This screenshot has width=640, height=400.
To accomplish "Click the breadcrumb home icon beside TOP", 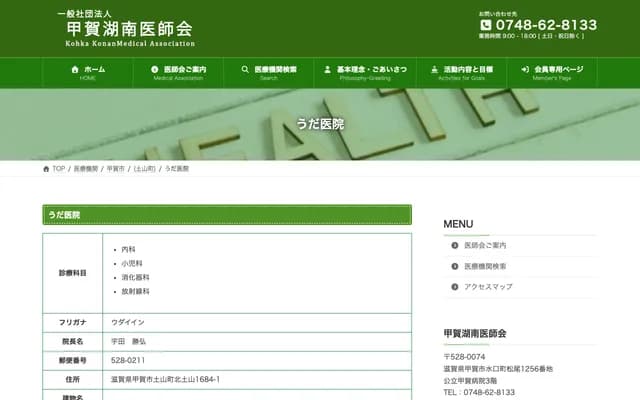I will [46, 169].
